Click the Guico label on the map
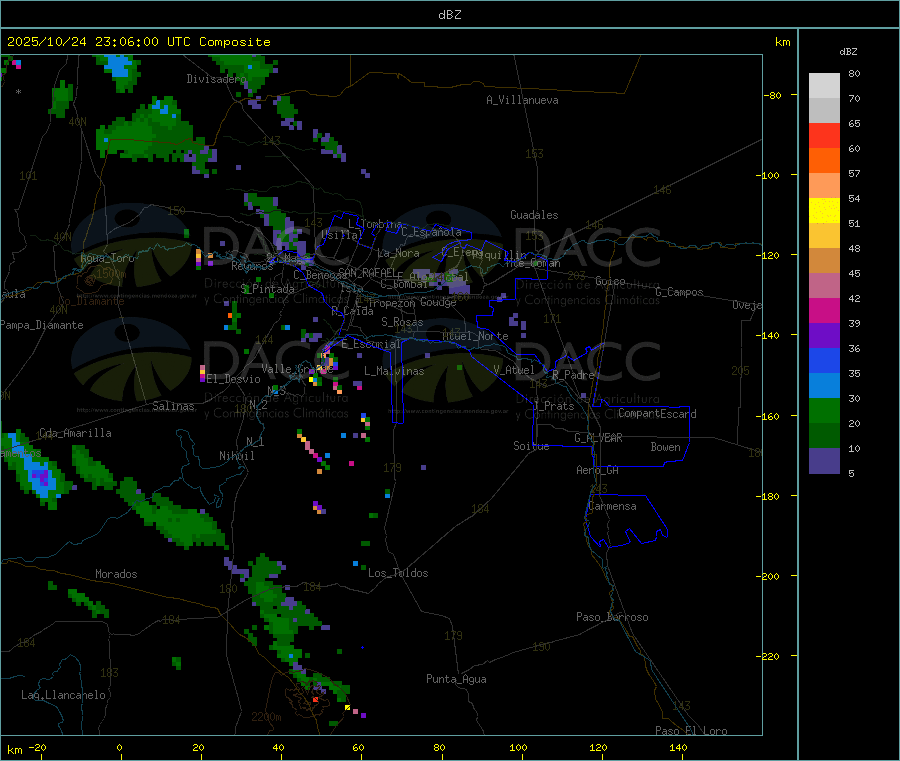 click(610, 281)
